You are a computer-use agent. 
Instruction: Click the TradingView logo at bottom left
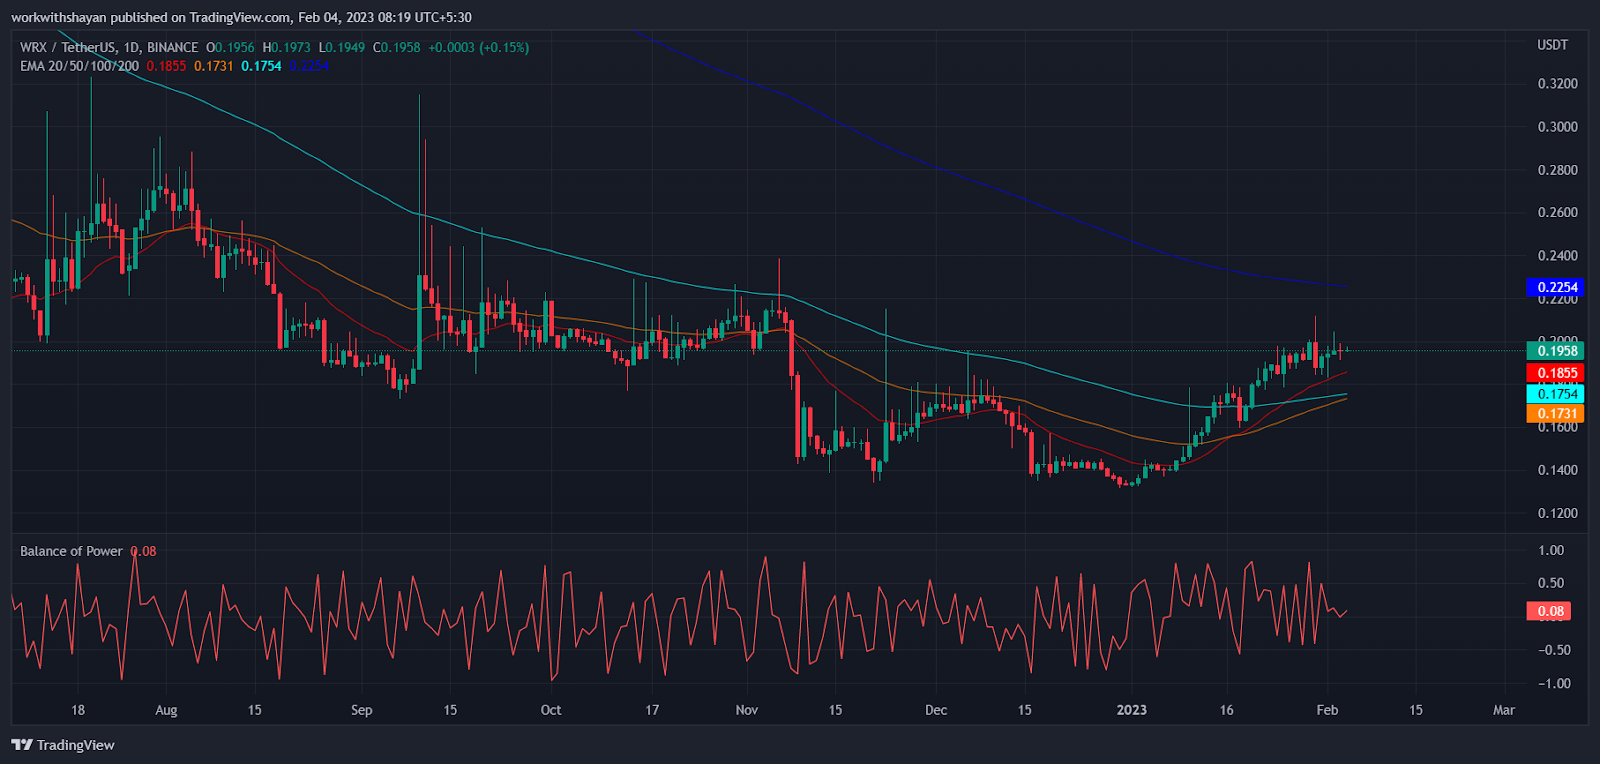point(63,745)
